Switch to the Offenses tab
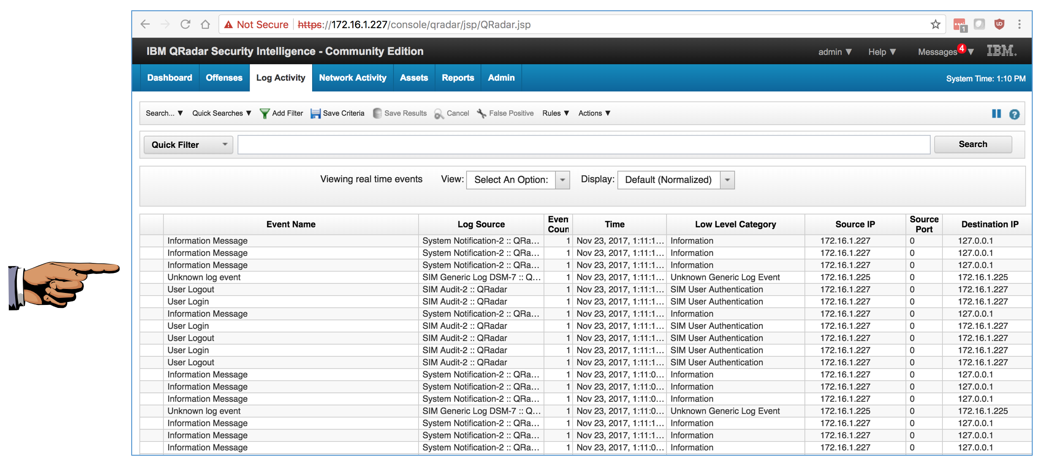1041x466 pixels. [224, 78]
